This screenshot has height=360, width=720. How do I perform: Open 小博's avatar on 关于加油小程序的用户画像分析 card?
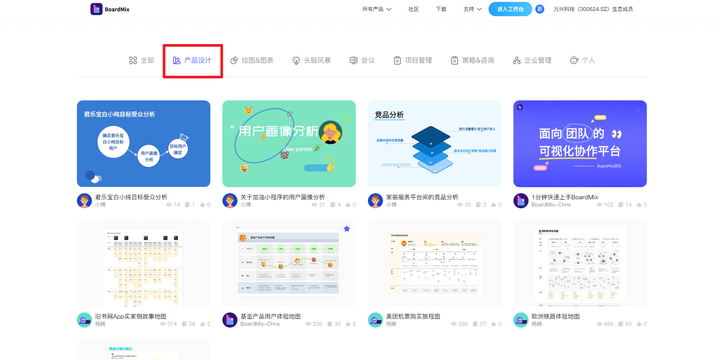click(230, 200)
